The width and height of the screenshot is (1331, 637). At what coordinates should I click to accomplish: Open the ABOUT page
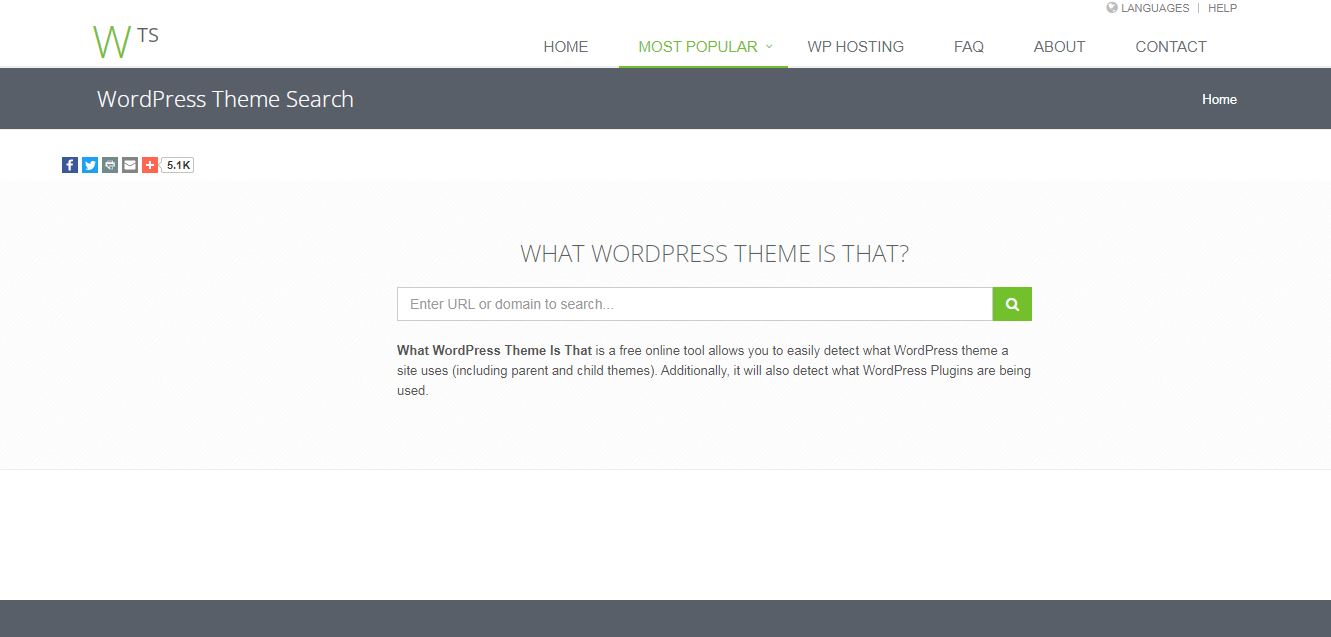pos(1059,46)
